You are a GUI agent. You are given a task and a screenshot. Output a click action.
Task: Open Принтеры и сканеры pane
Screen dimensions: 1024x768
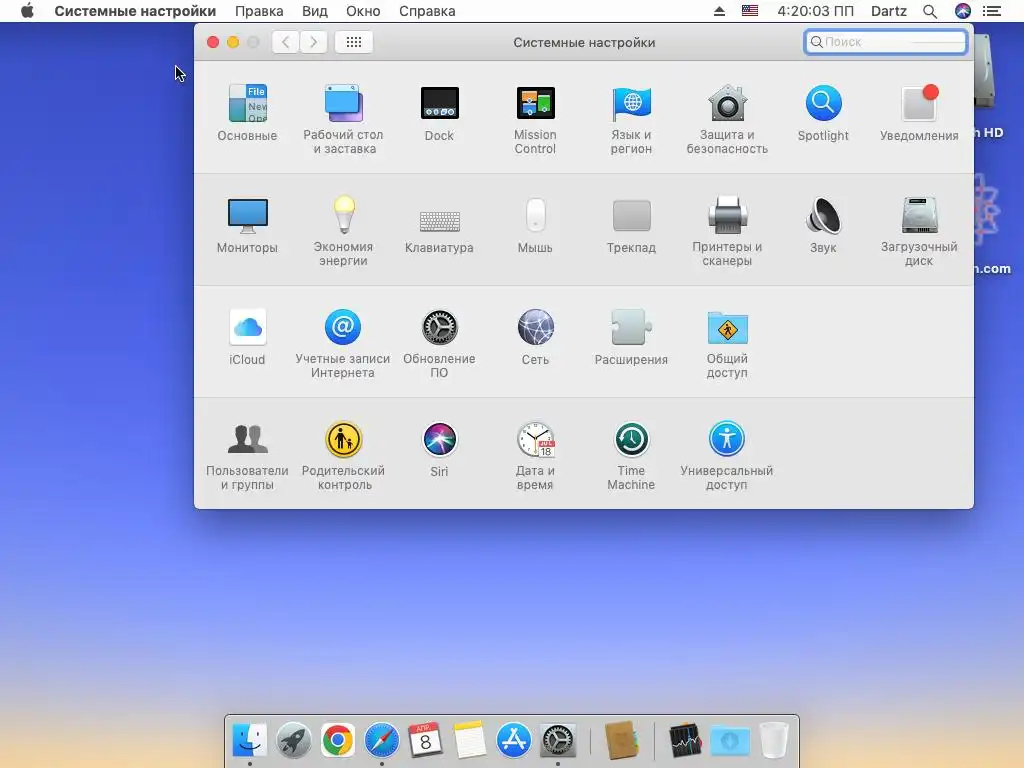pyautogui.click(x=727, y=231)
